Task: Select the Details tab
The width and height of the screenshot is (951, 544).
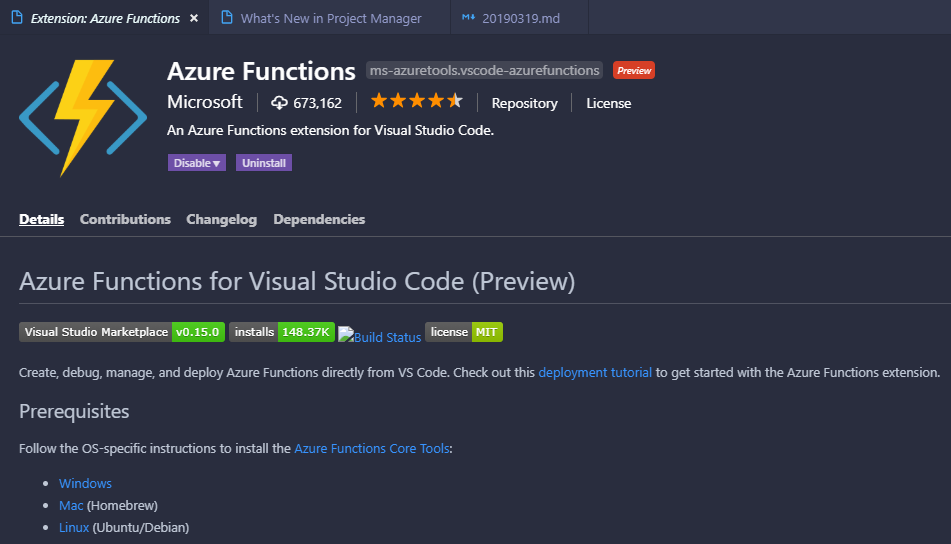Action: click(41, 219)
